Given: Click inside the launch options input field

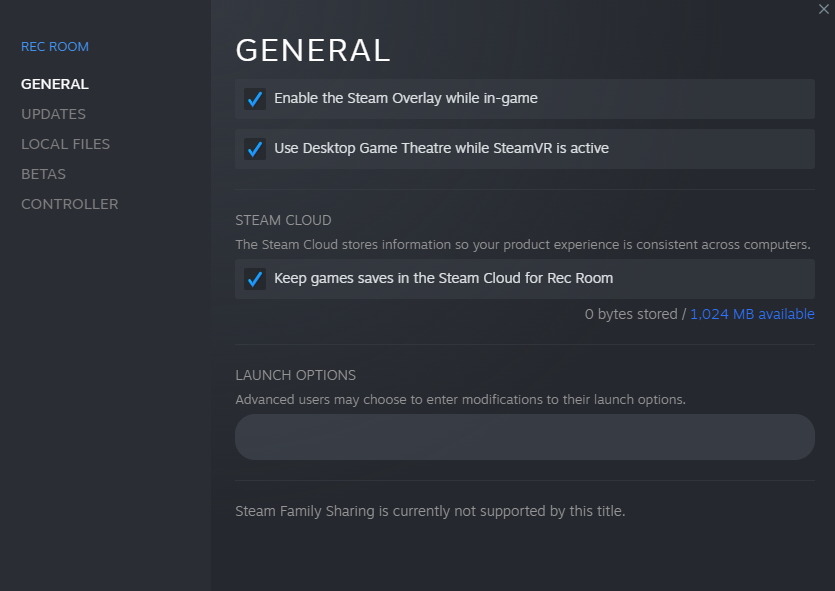Looking at the screenshot, I should click(x=524, y=437).
